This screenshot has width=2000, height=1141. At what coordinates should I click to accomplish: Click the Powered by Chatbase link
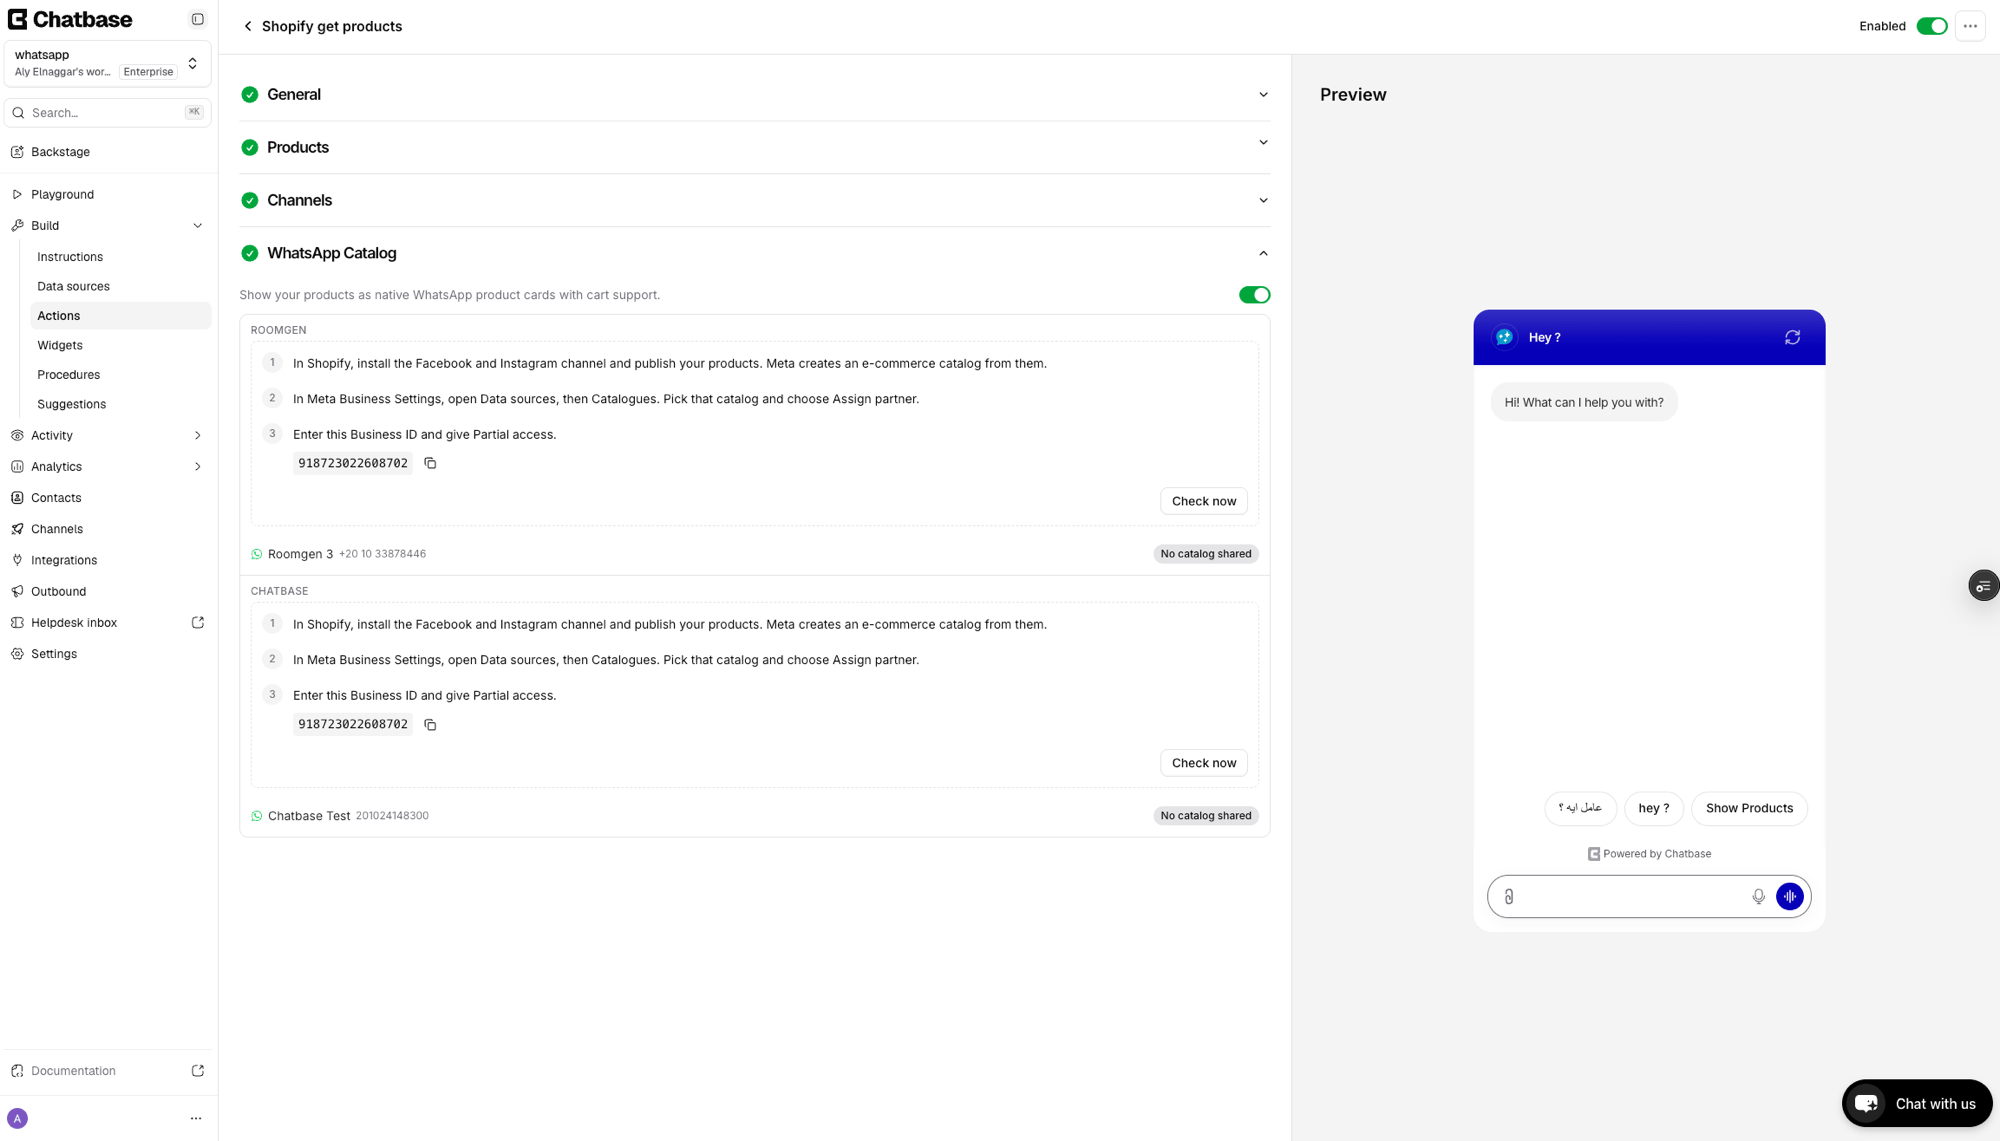(1649, 854)
